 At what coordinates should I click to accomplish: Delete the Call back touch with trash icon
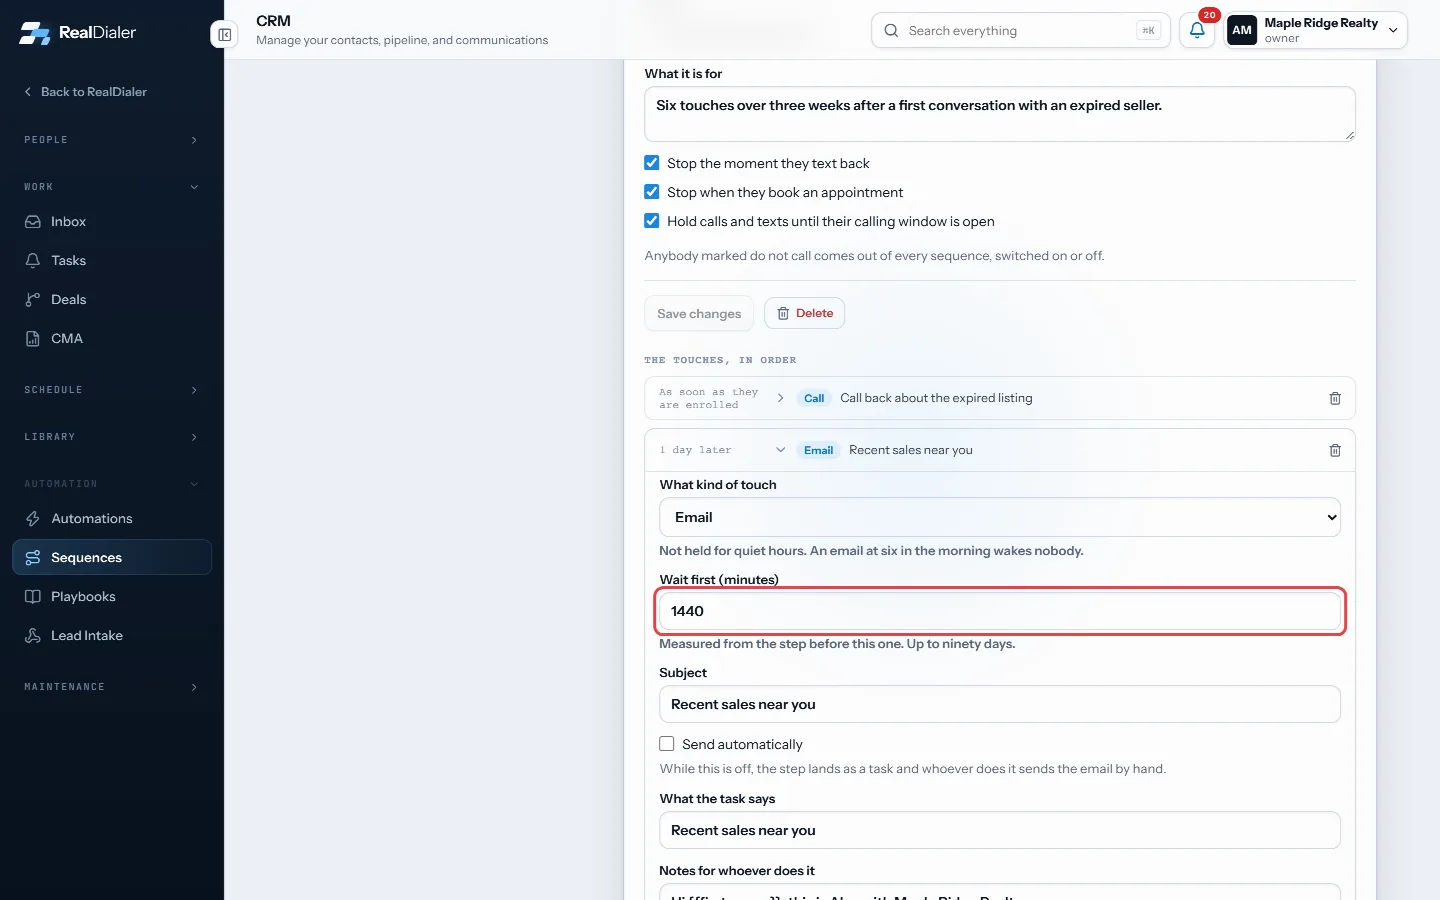click(x=1335, y=398)
